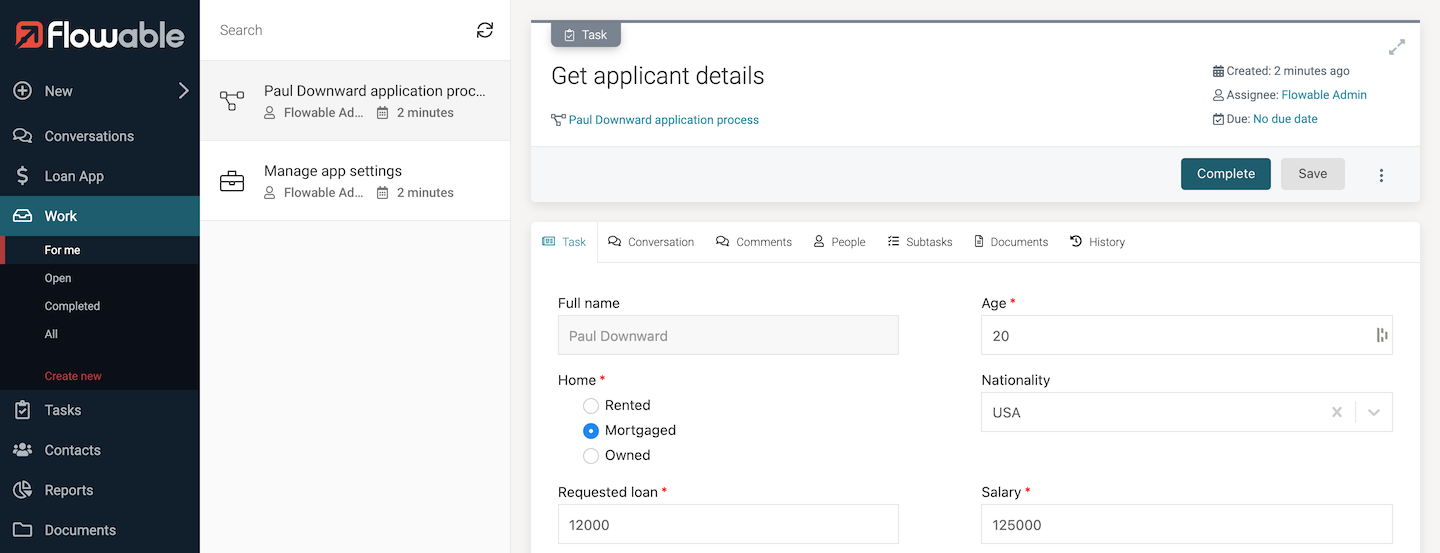Switch to the History tab
This screenshot has width=1440, height=553.
(x=1097, y=242)
